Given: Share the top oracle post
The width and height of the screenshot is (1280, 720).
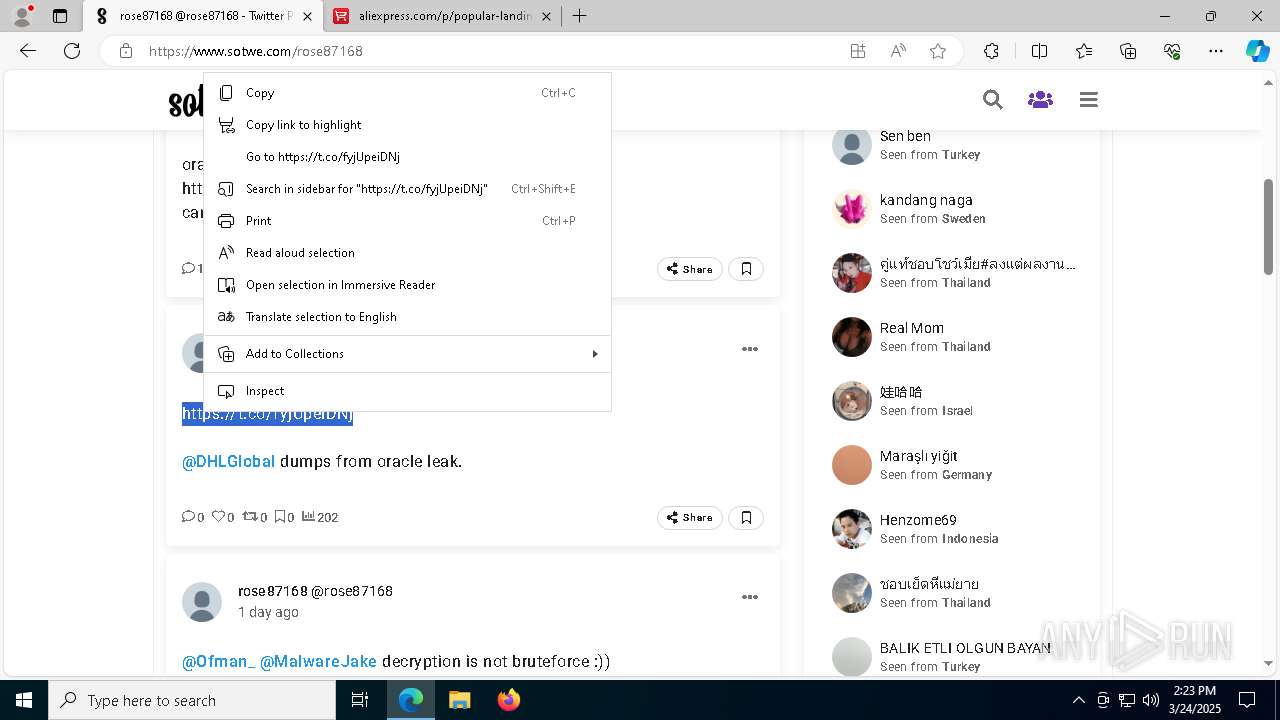Looking at the screenshot, I should click(690, 269).
